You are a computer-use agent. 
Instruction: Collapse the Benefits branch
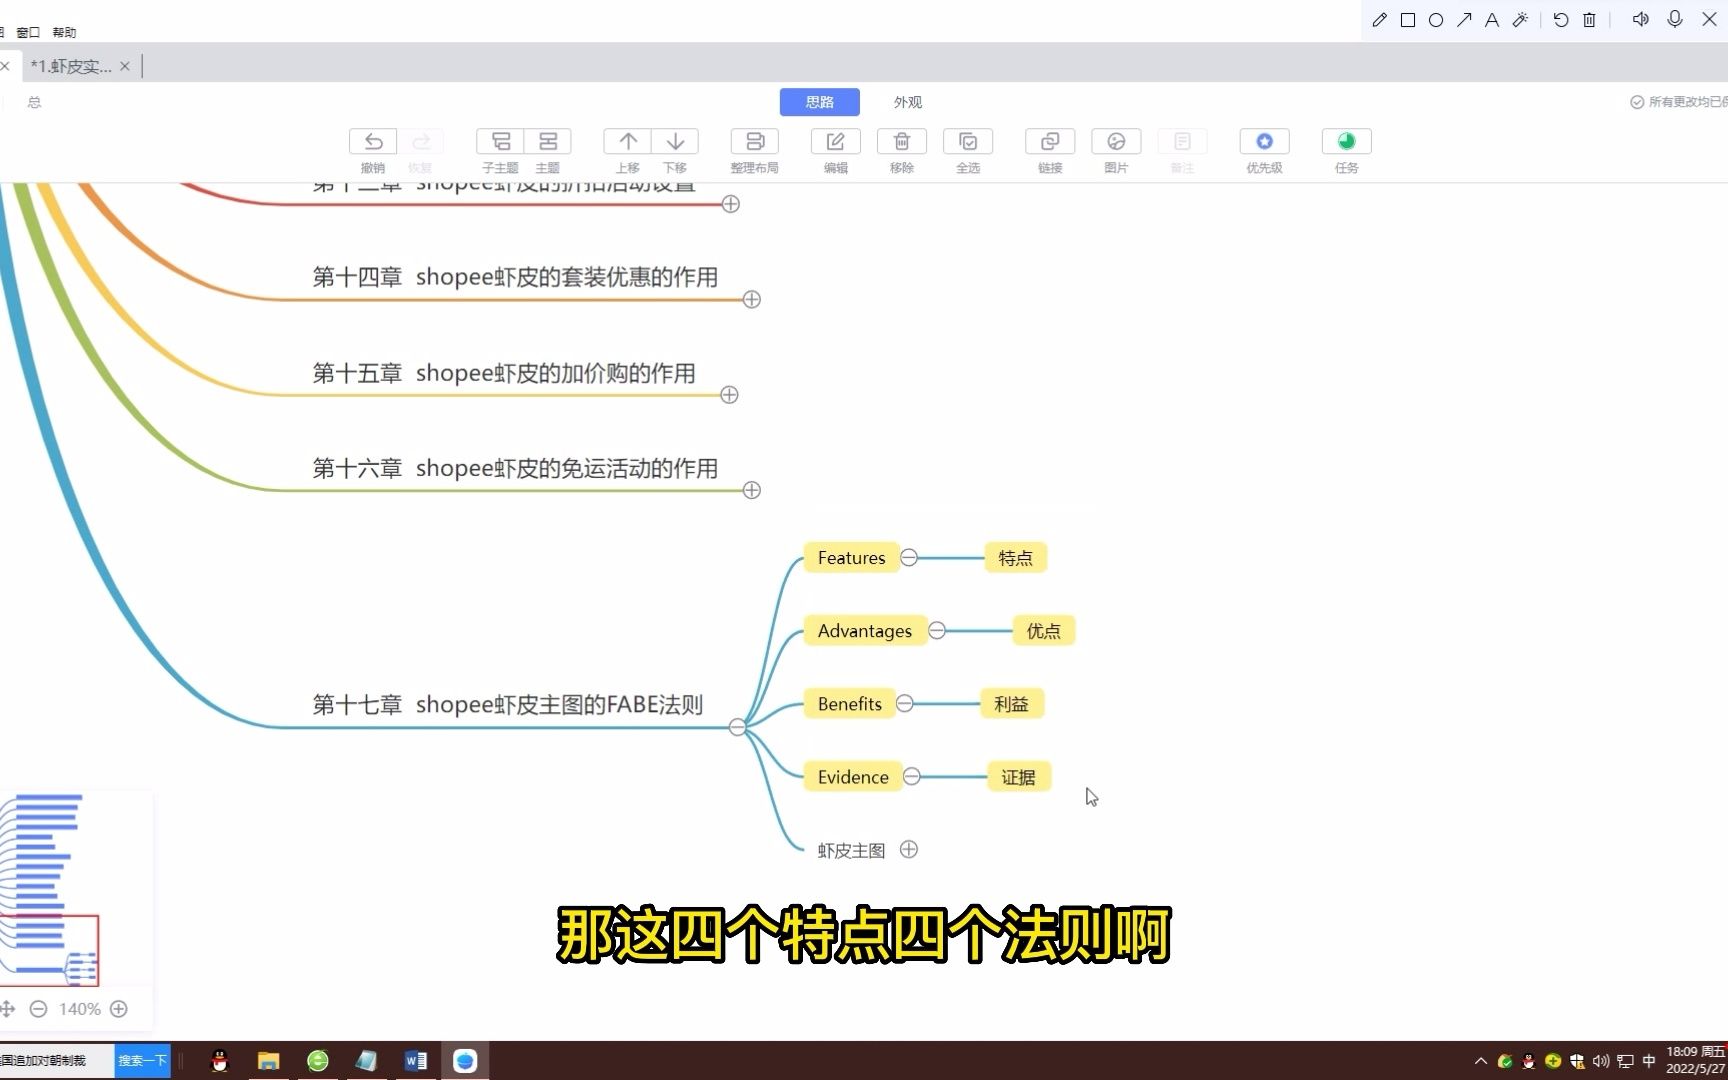pyautogui.click(x=905, y=704)
